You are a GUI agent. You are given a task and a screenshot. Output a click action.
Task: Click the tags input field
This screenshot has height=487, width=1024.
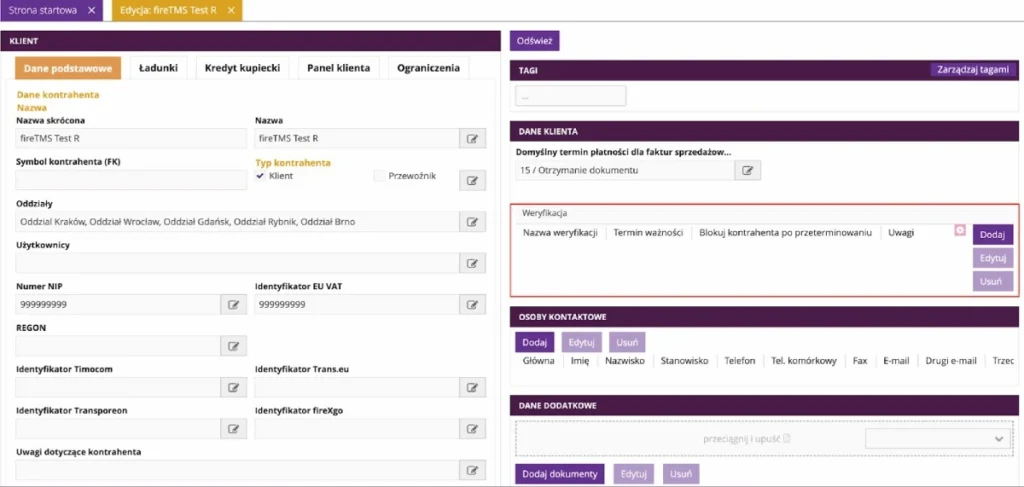click(x=571, y=96)
